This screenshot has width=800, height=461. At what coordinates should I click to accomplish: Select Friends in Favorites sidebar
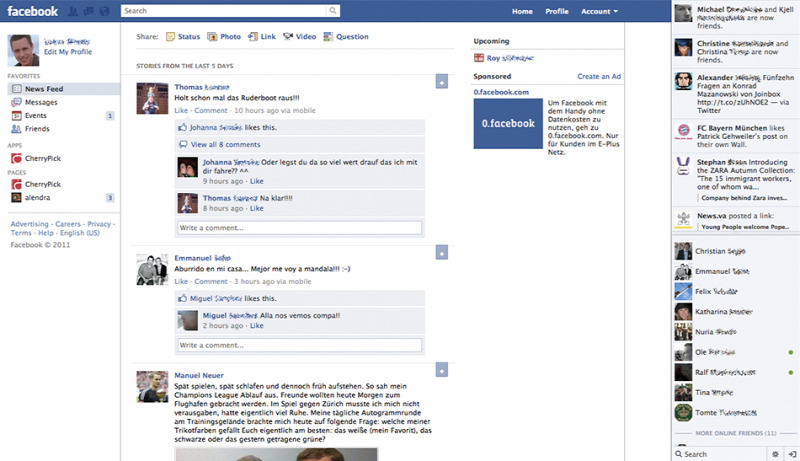pos(37,129)
